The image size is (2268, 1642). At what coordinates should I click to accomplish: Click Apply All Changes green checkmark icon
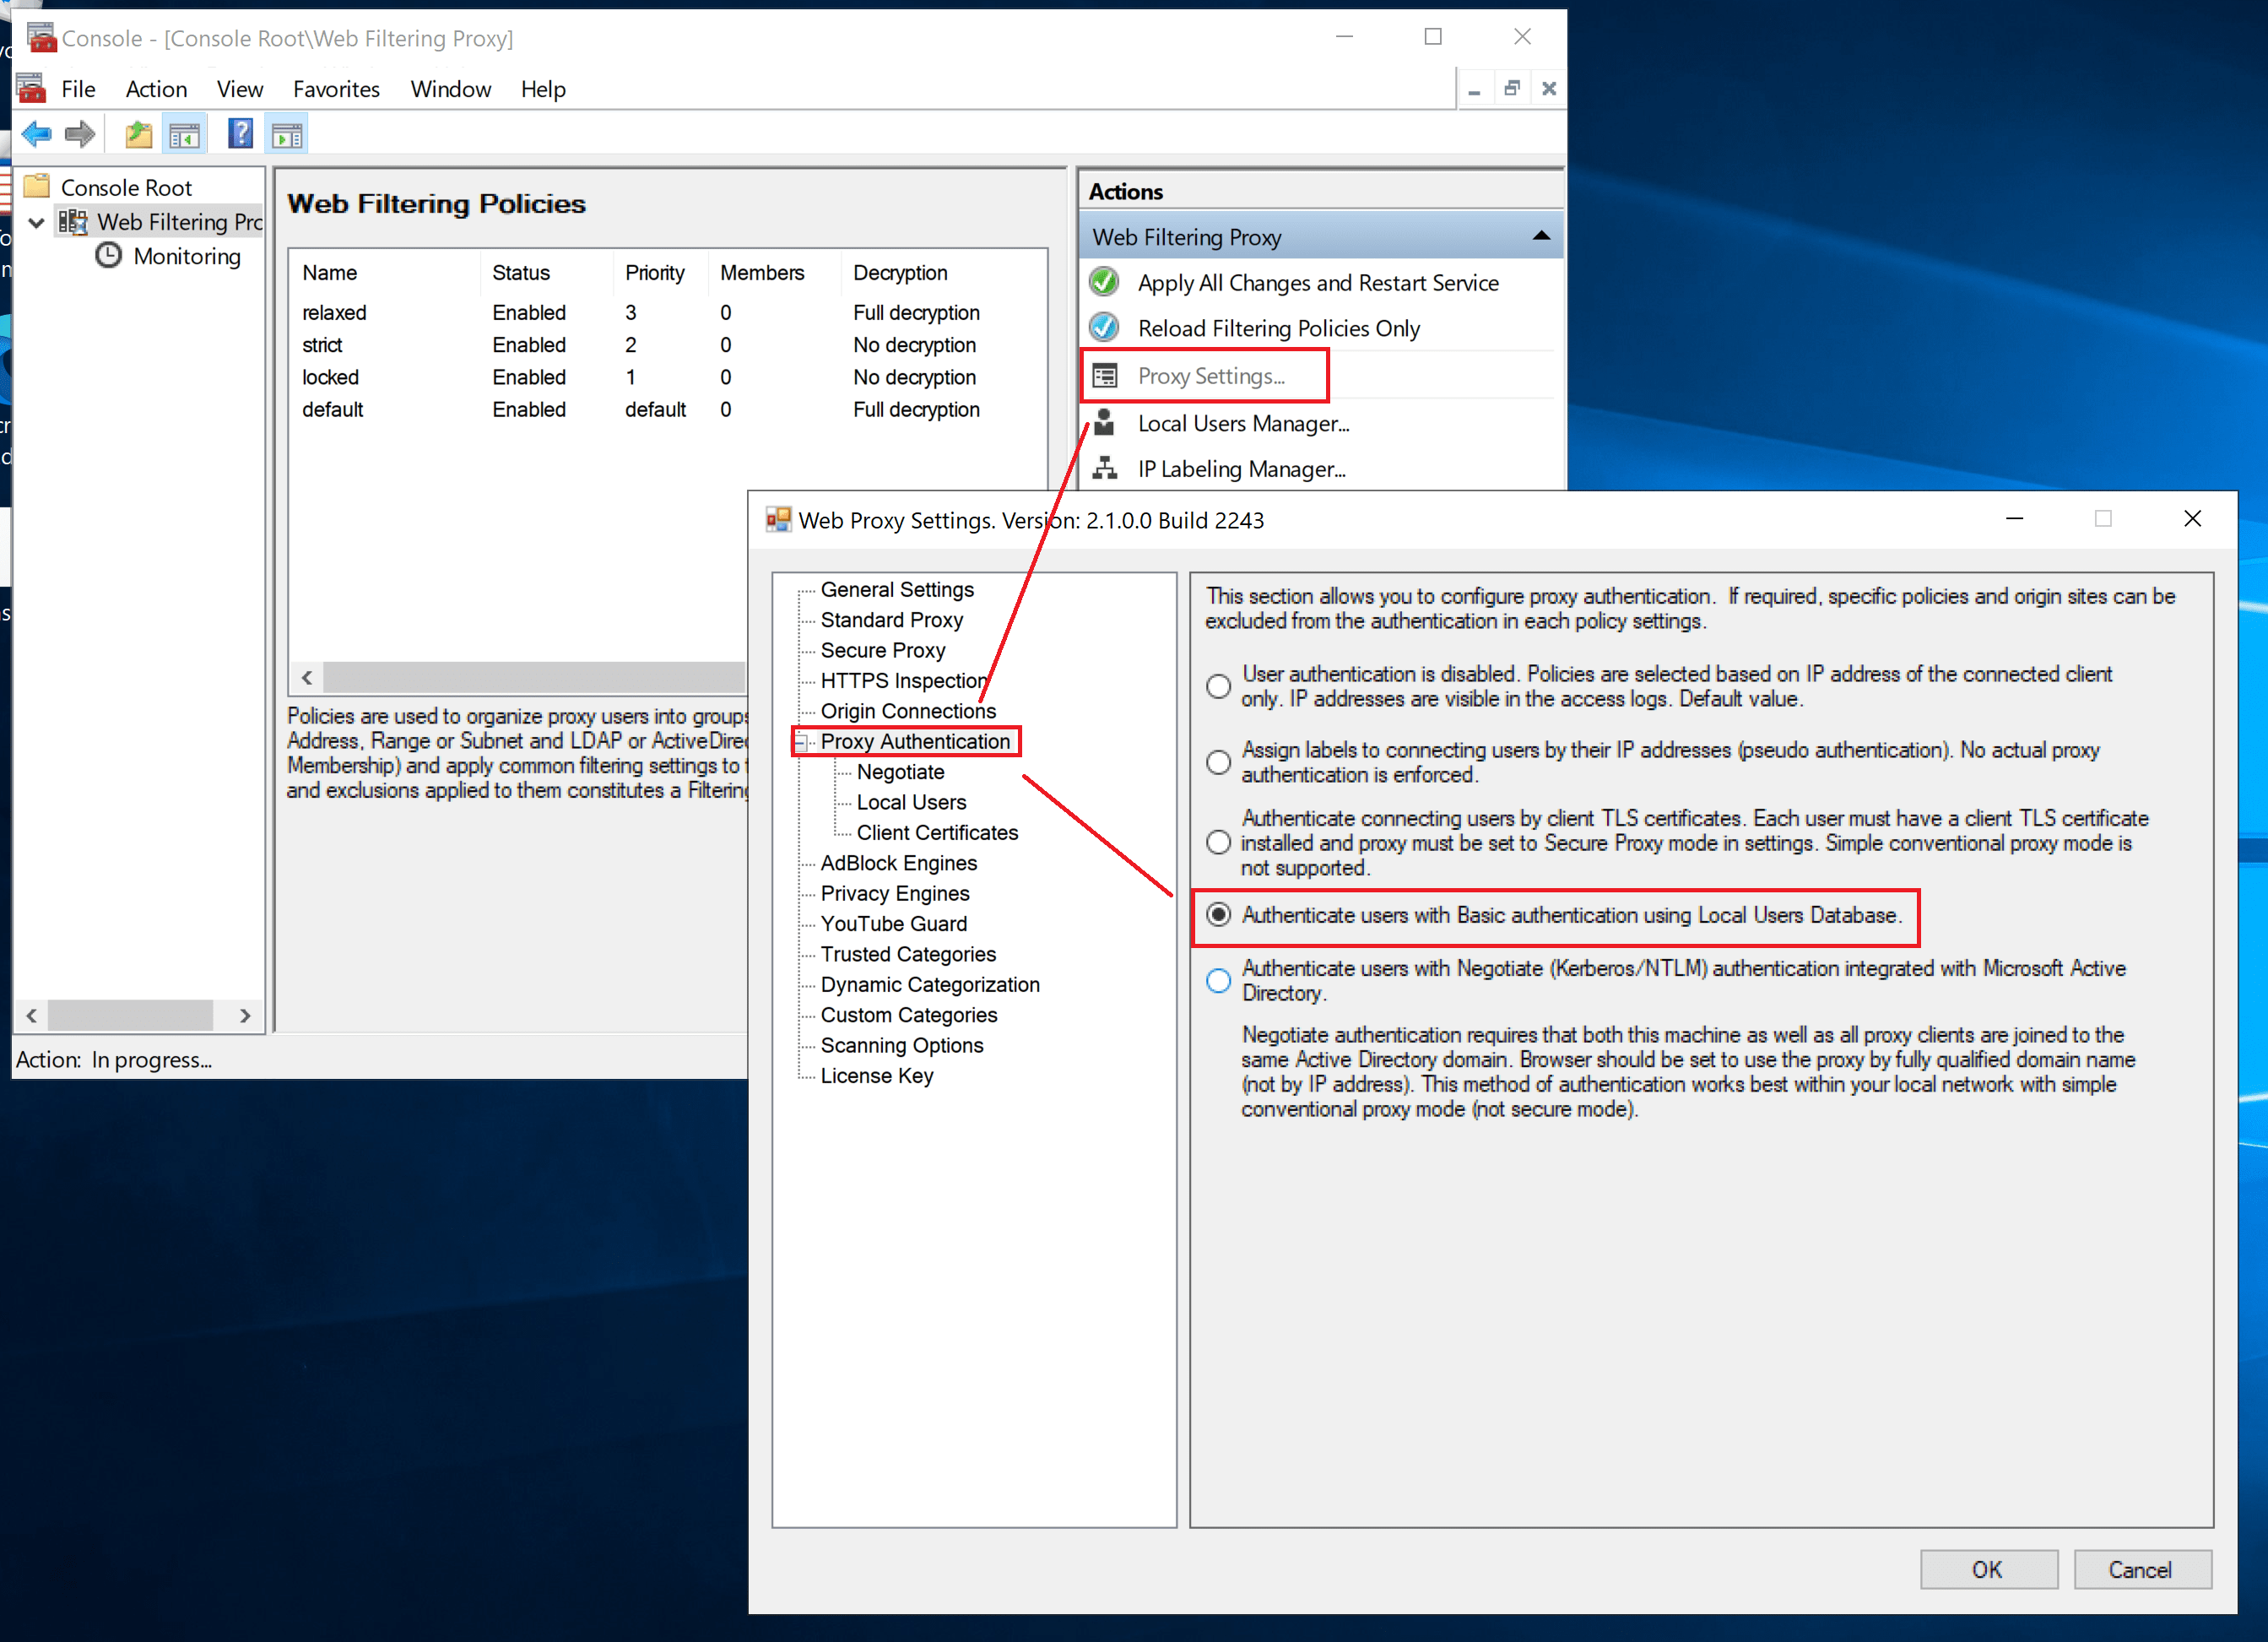point(1104,283)
